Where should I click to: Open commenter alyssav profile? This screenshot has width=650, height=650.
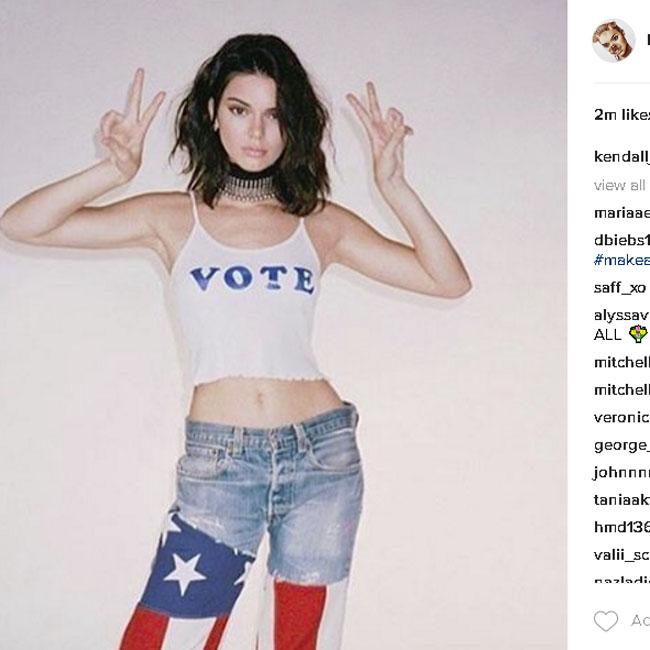click(621, 315)
